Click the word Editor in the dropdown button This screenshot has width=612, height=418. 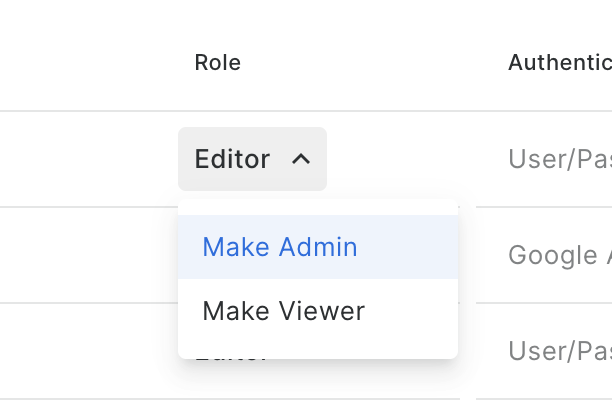[x=232, y=159]
